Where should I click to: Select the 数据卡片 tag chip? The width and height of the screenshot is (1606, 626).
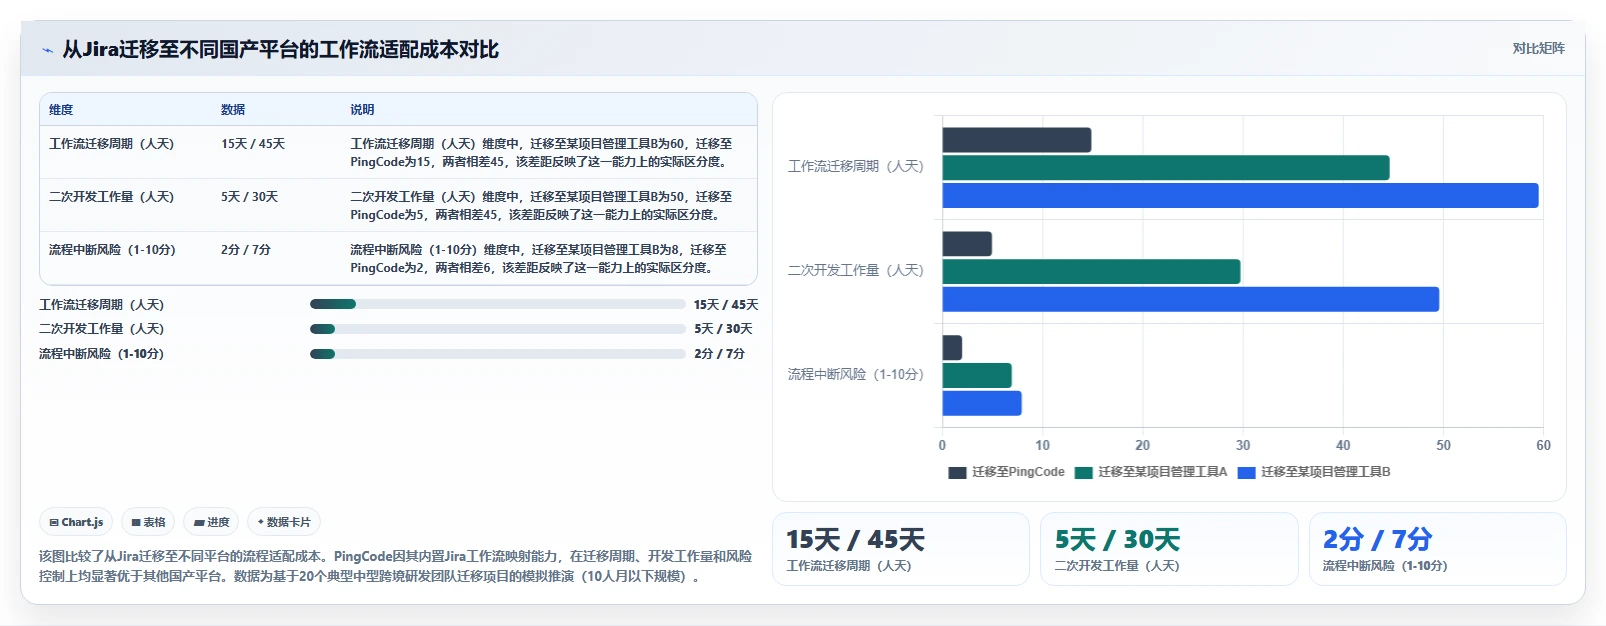(284, 522)
